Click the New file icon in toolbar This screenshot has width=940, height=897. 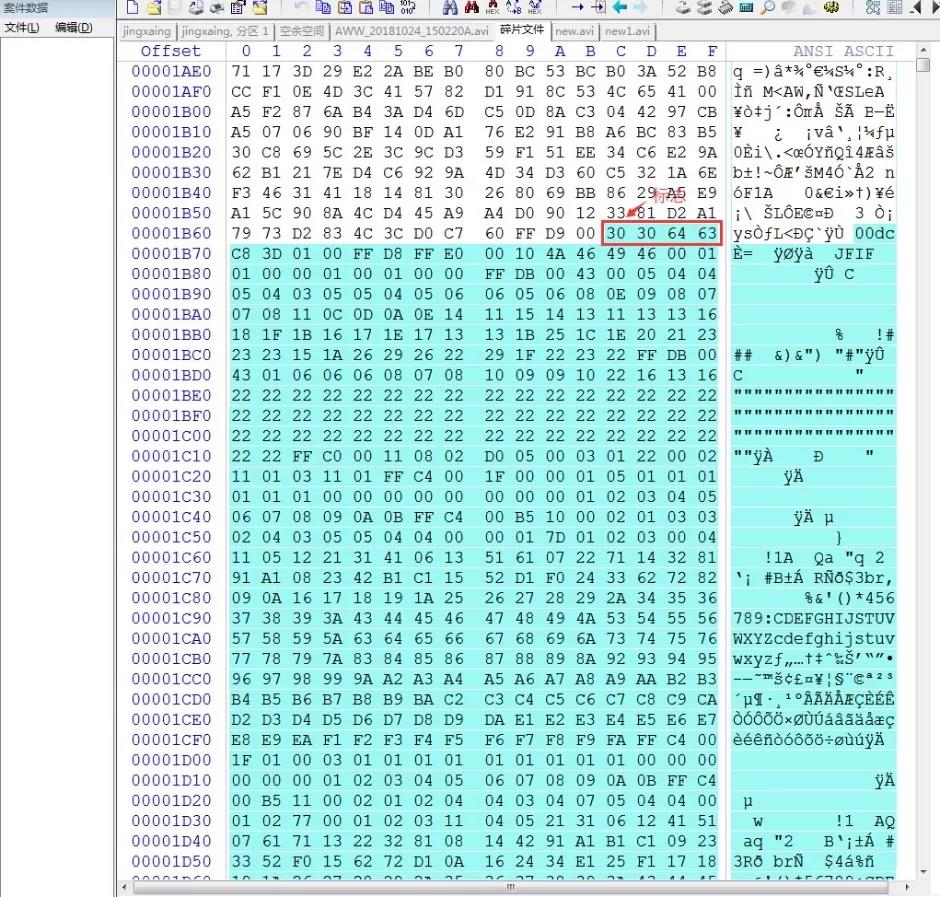(x=133, y=8)
